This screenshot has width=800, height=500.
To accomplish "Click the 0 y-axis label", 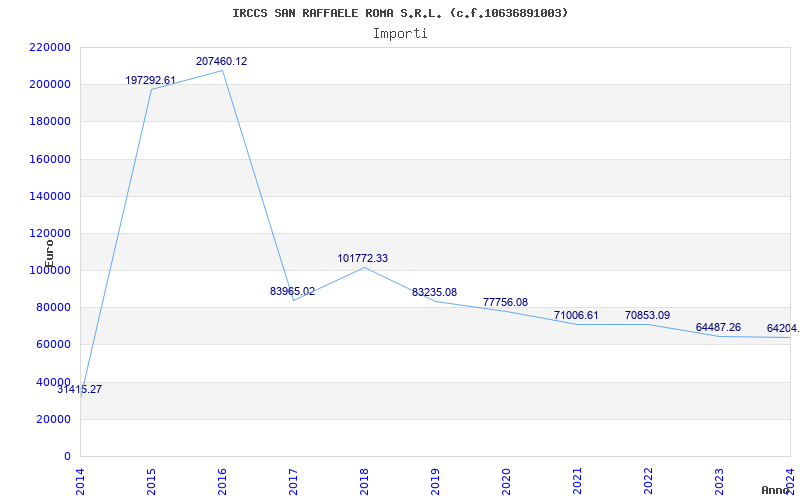I will [x=67, y=457].
